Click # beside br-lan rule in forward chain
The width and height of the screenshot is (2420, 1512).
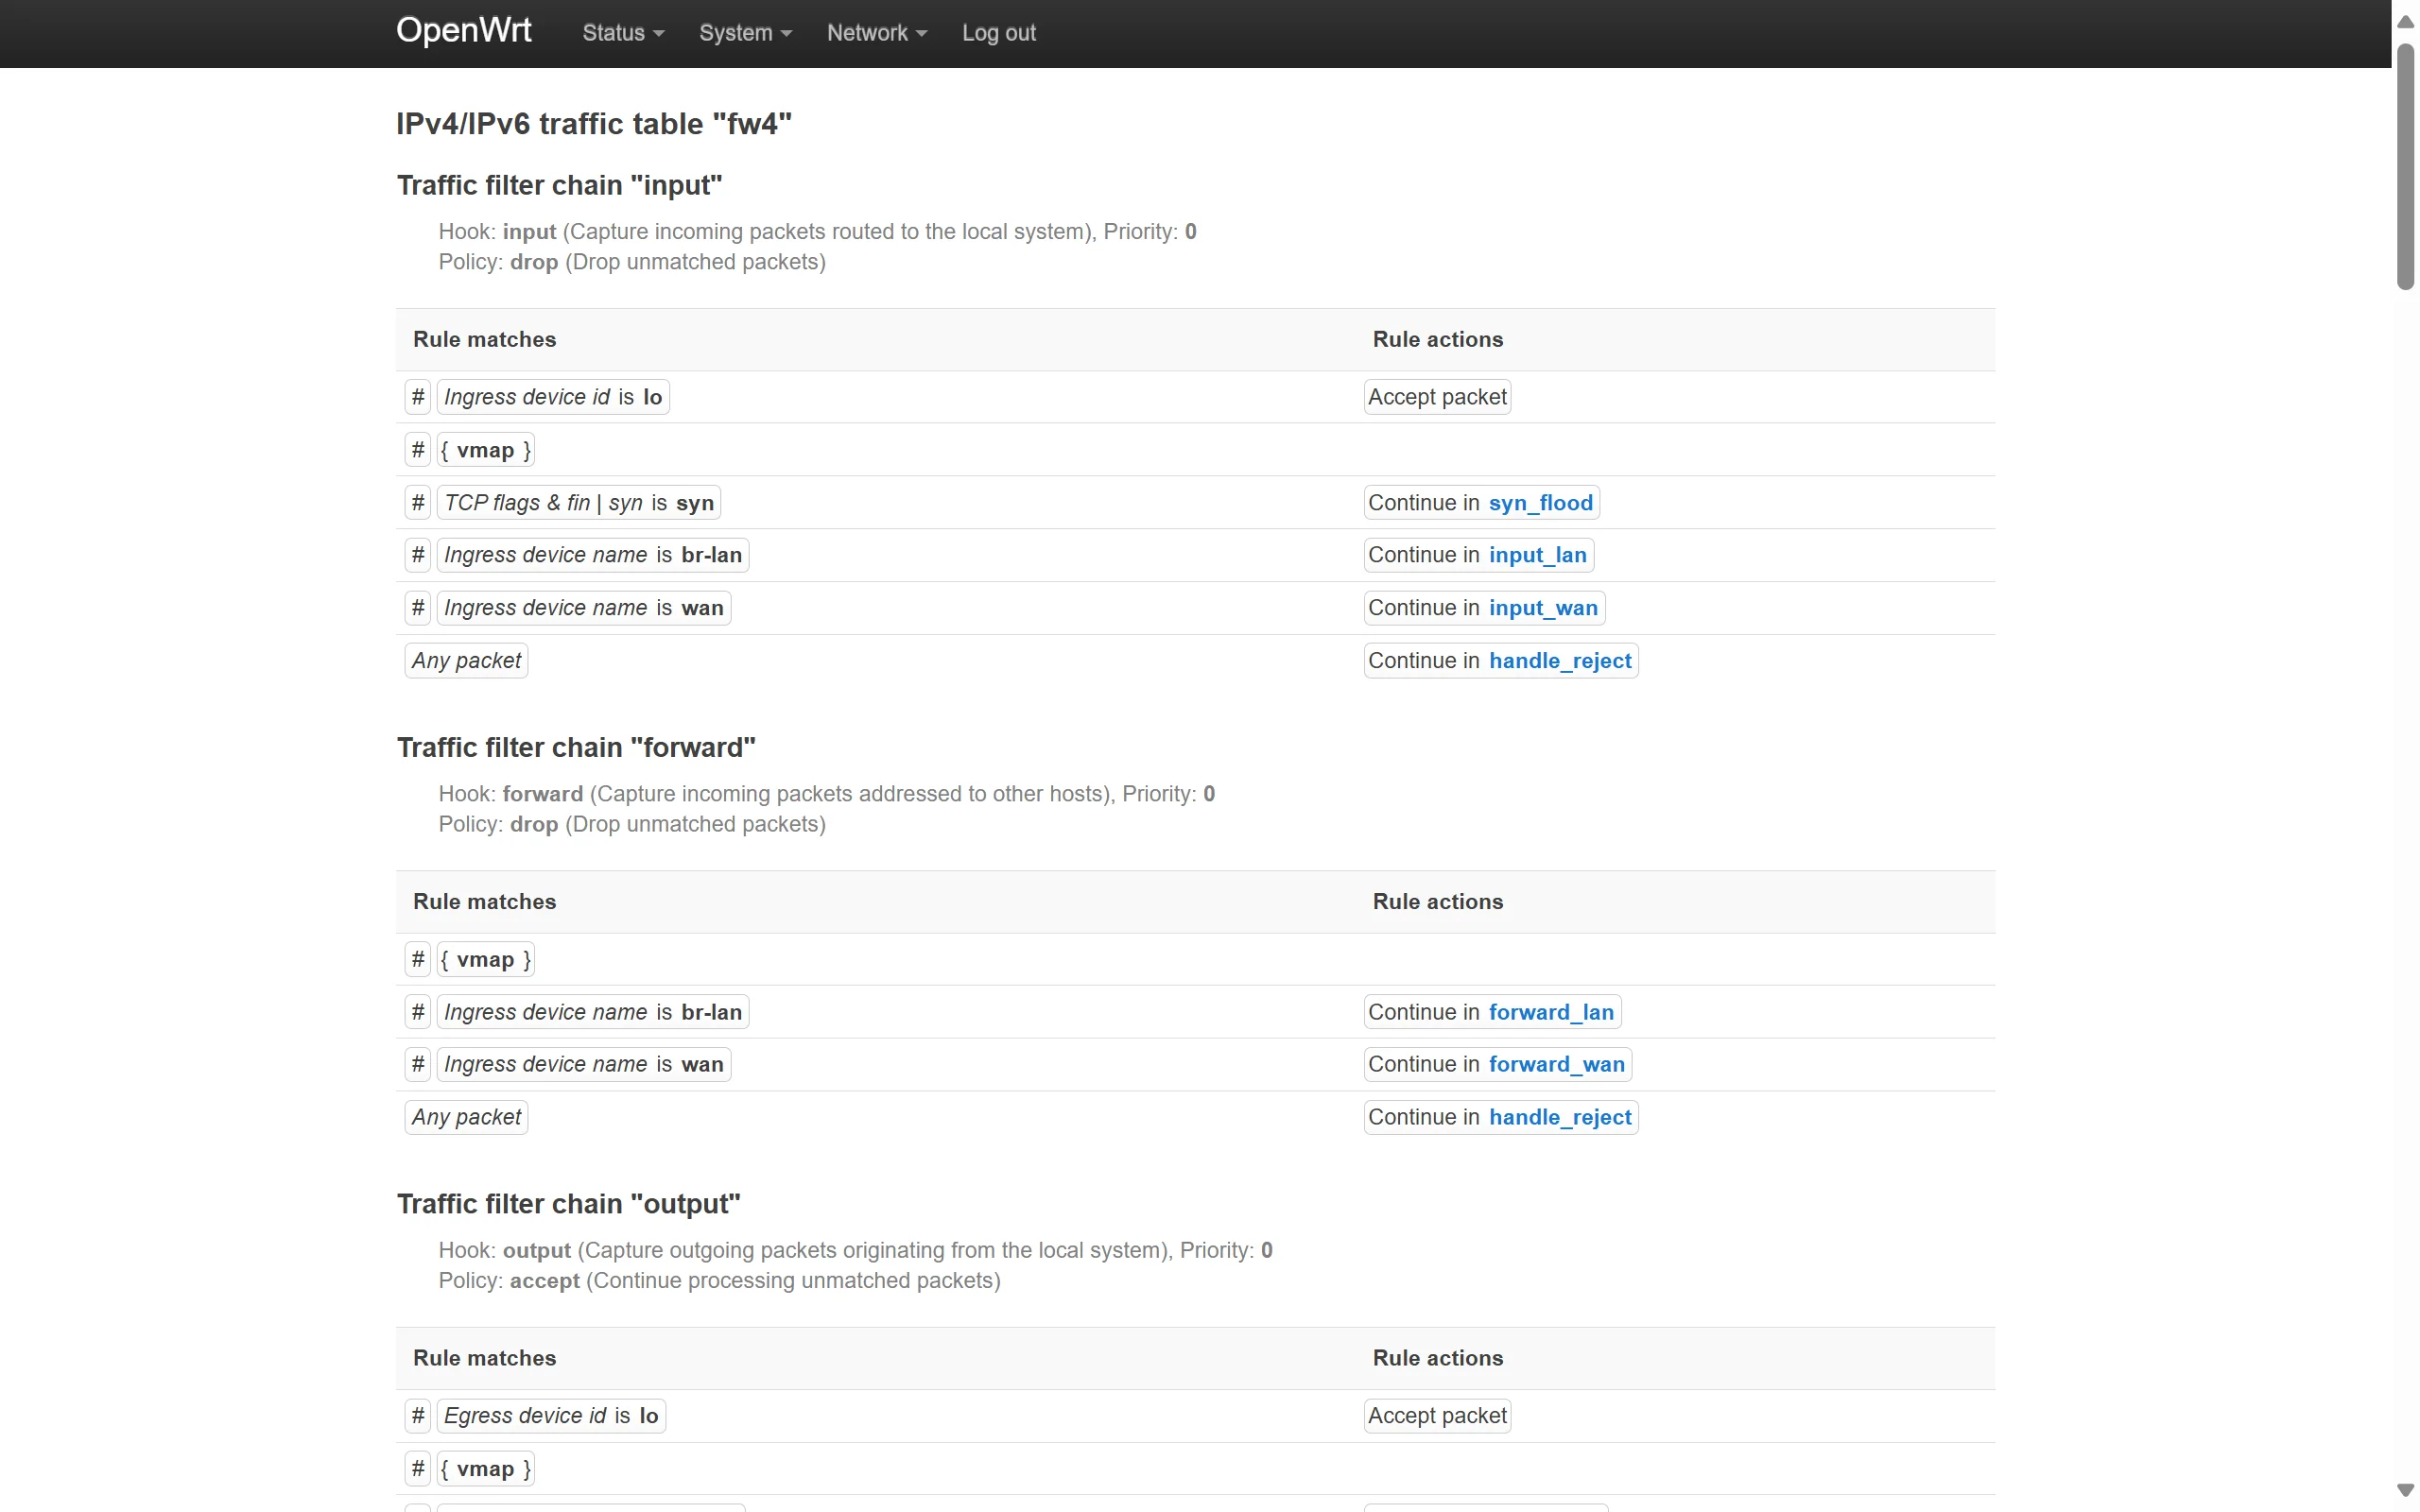coord(418,1012)
